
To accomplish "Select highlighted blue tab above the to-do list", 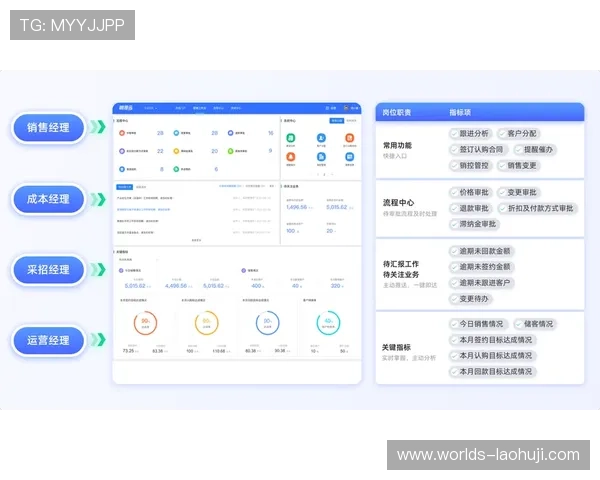I will pyautogui.click(x=124, y=187).
